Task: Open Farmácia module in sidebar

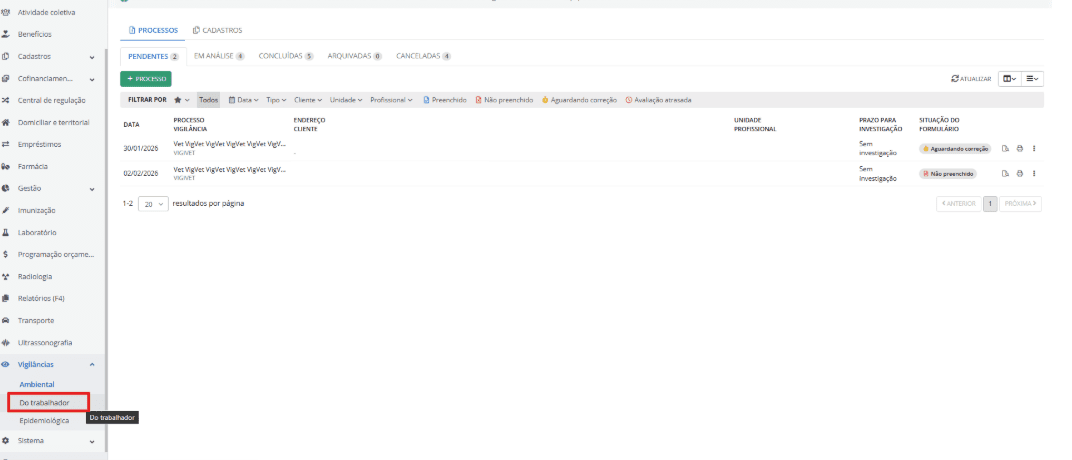Action: pos(33,166)
